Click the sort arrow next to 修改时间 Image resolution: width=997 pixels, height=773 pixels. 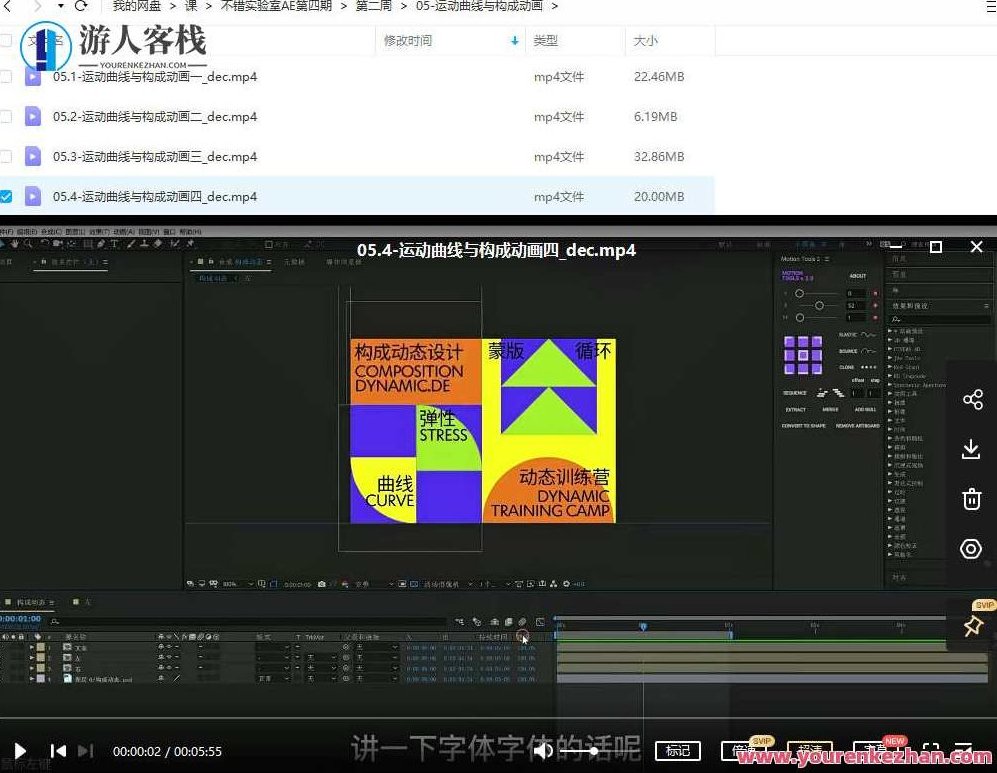coord(515,41)
